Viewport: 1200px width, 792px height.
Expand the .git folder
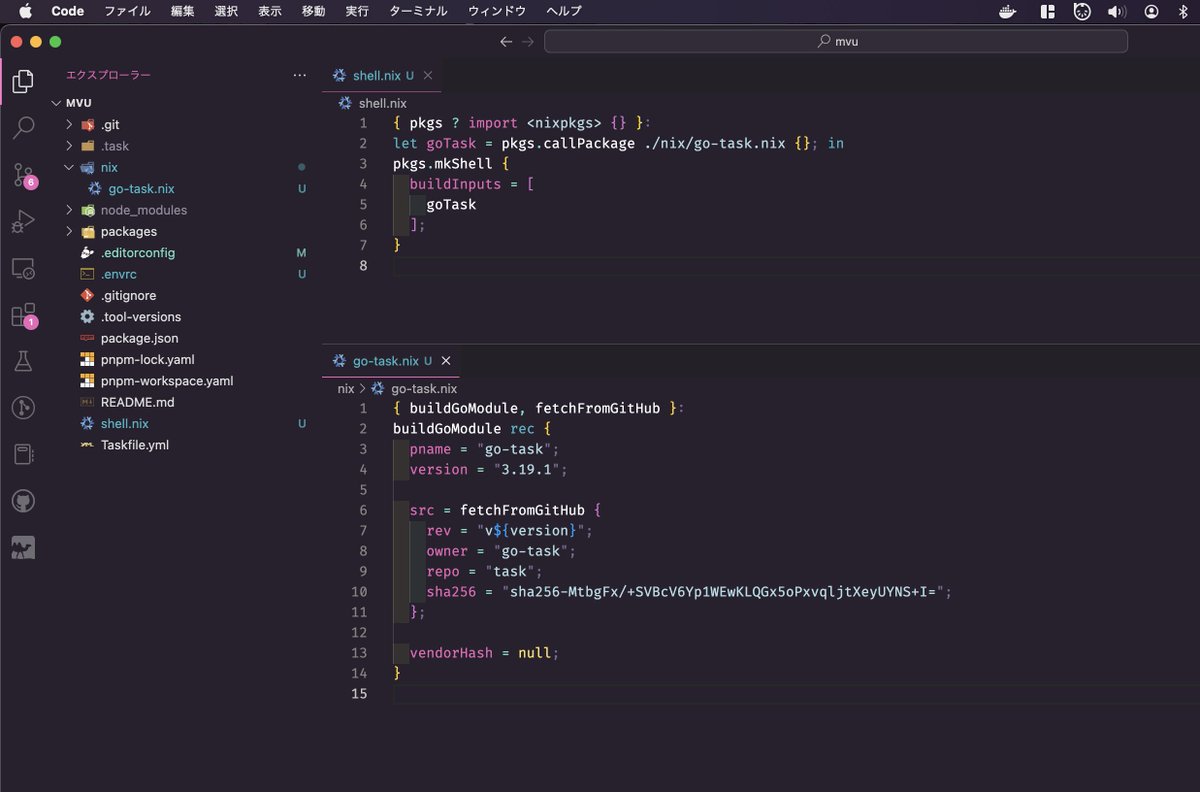pos(69,125)
